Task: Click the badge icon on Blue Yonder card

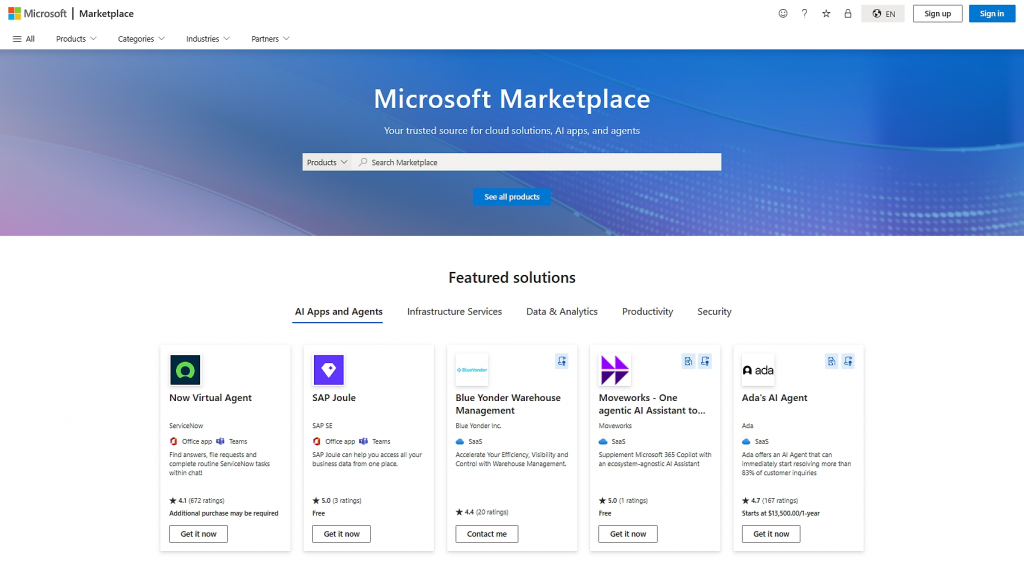Action: point(562,361)
